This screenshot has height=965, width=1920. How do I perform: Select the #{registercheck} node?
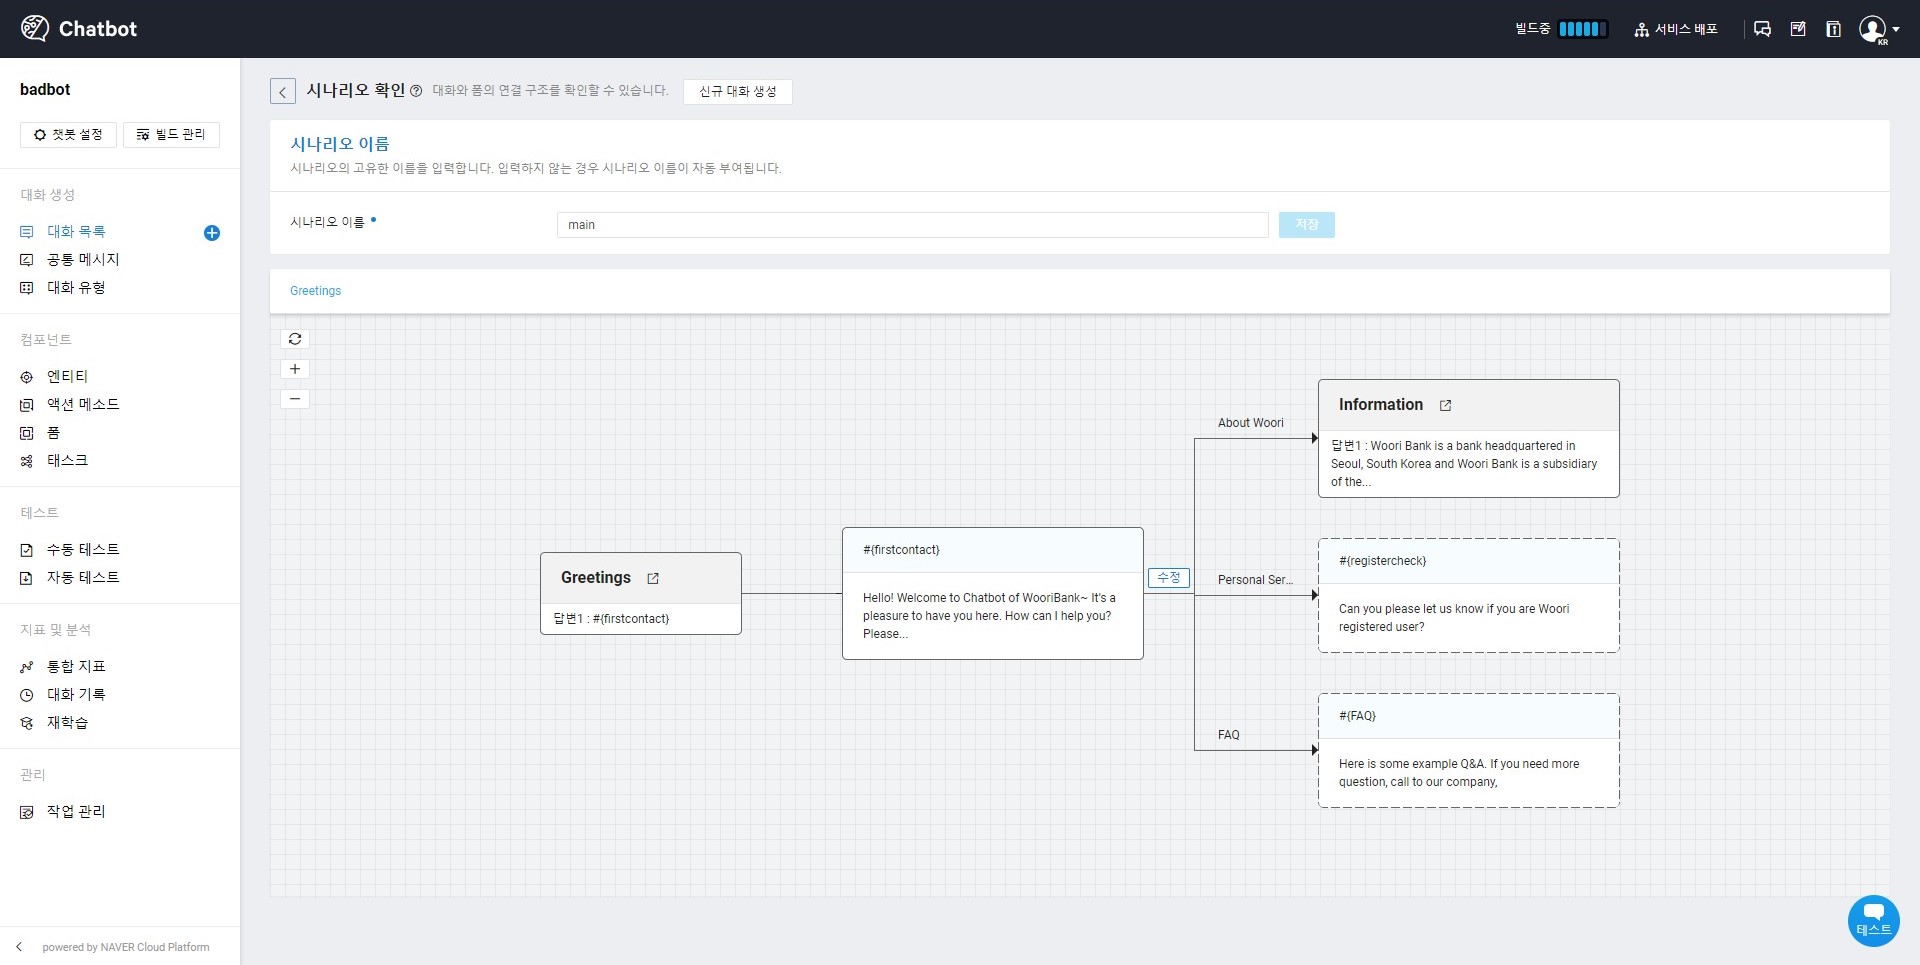[x=1469, y=596]
